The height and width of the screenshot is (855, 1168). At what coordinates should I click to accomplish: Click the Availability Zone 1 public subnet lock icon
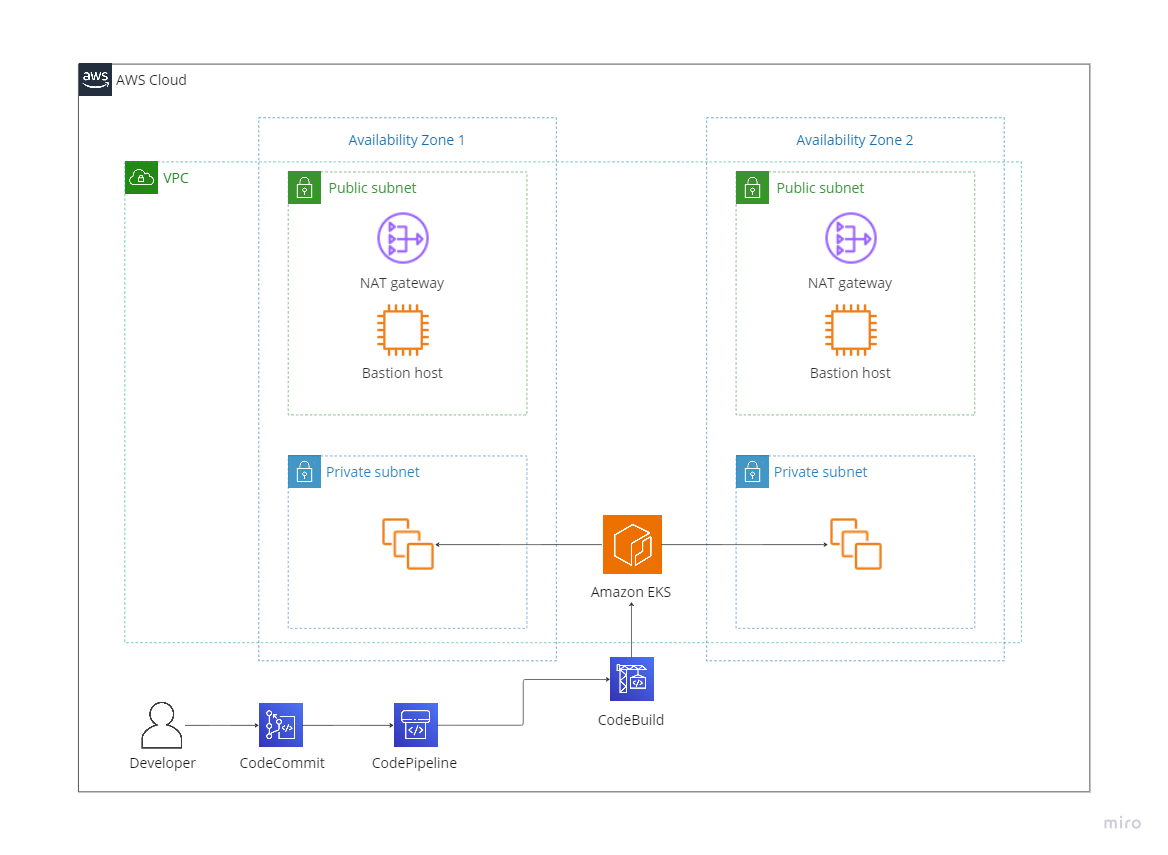tap(305, 188)
